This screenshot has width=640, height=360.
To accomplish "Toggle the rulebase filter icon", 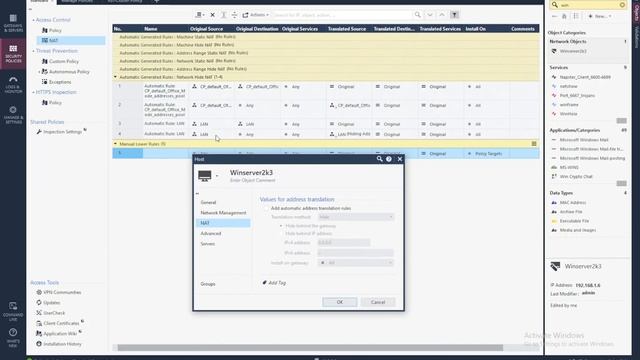I will coord(454,15).
